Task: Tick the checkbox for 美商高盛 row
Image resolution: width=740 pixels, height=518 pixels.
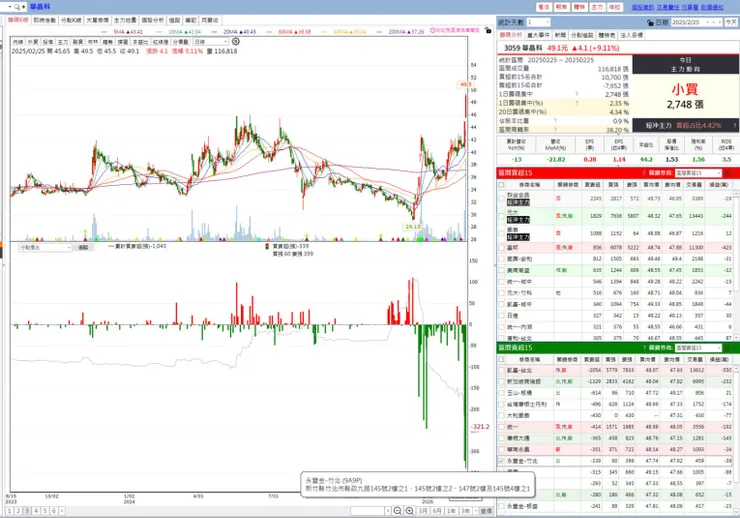Action: pyautogui.click(x=501, y=270)
